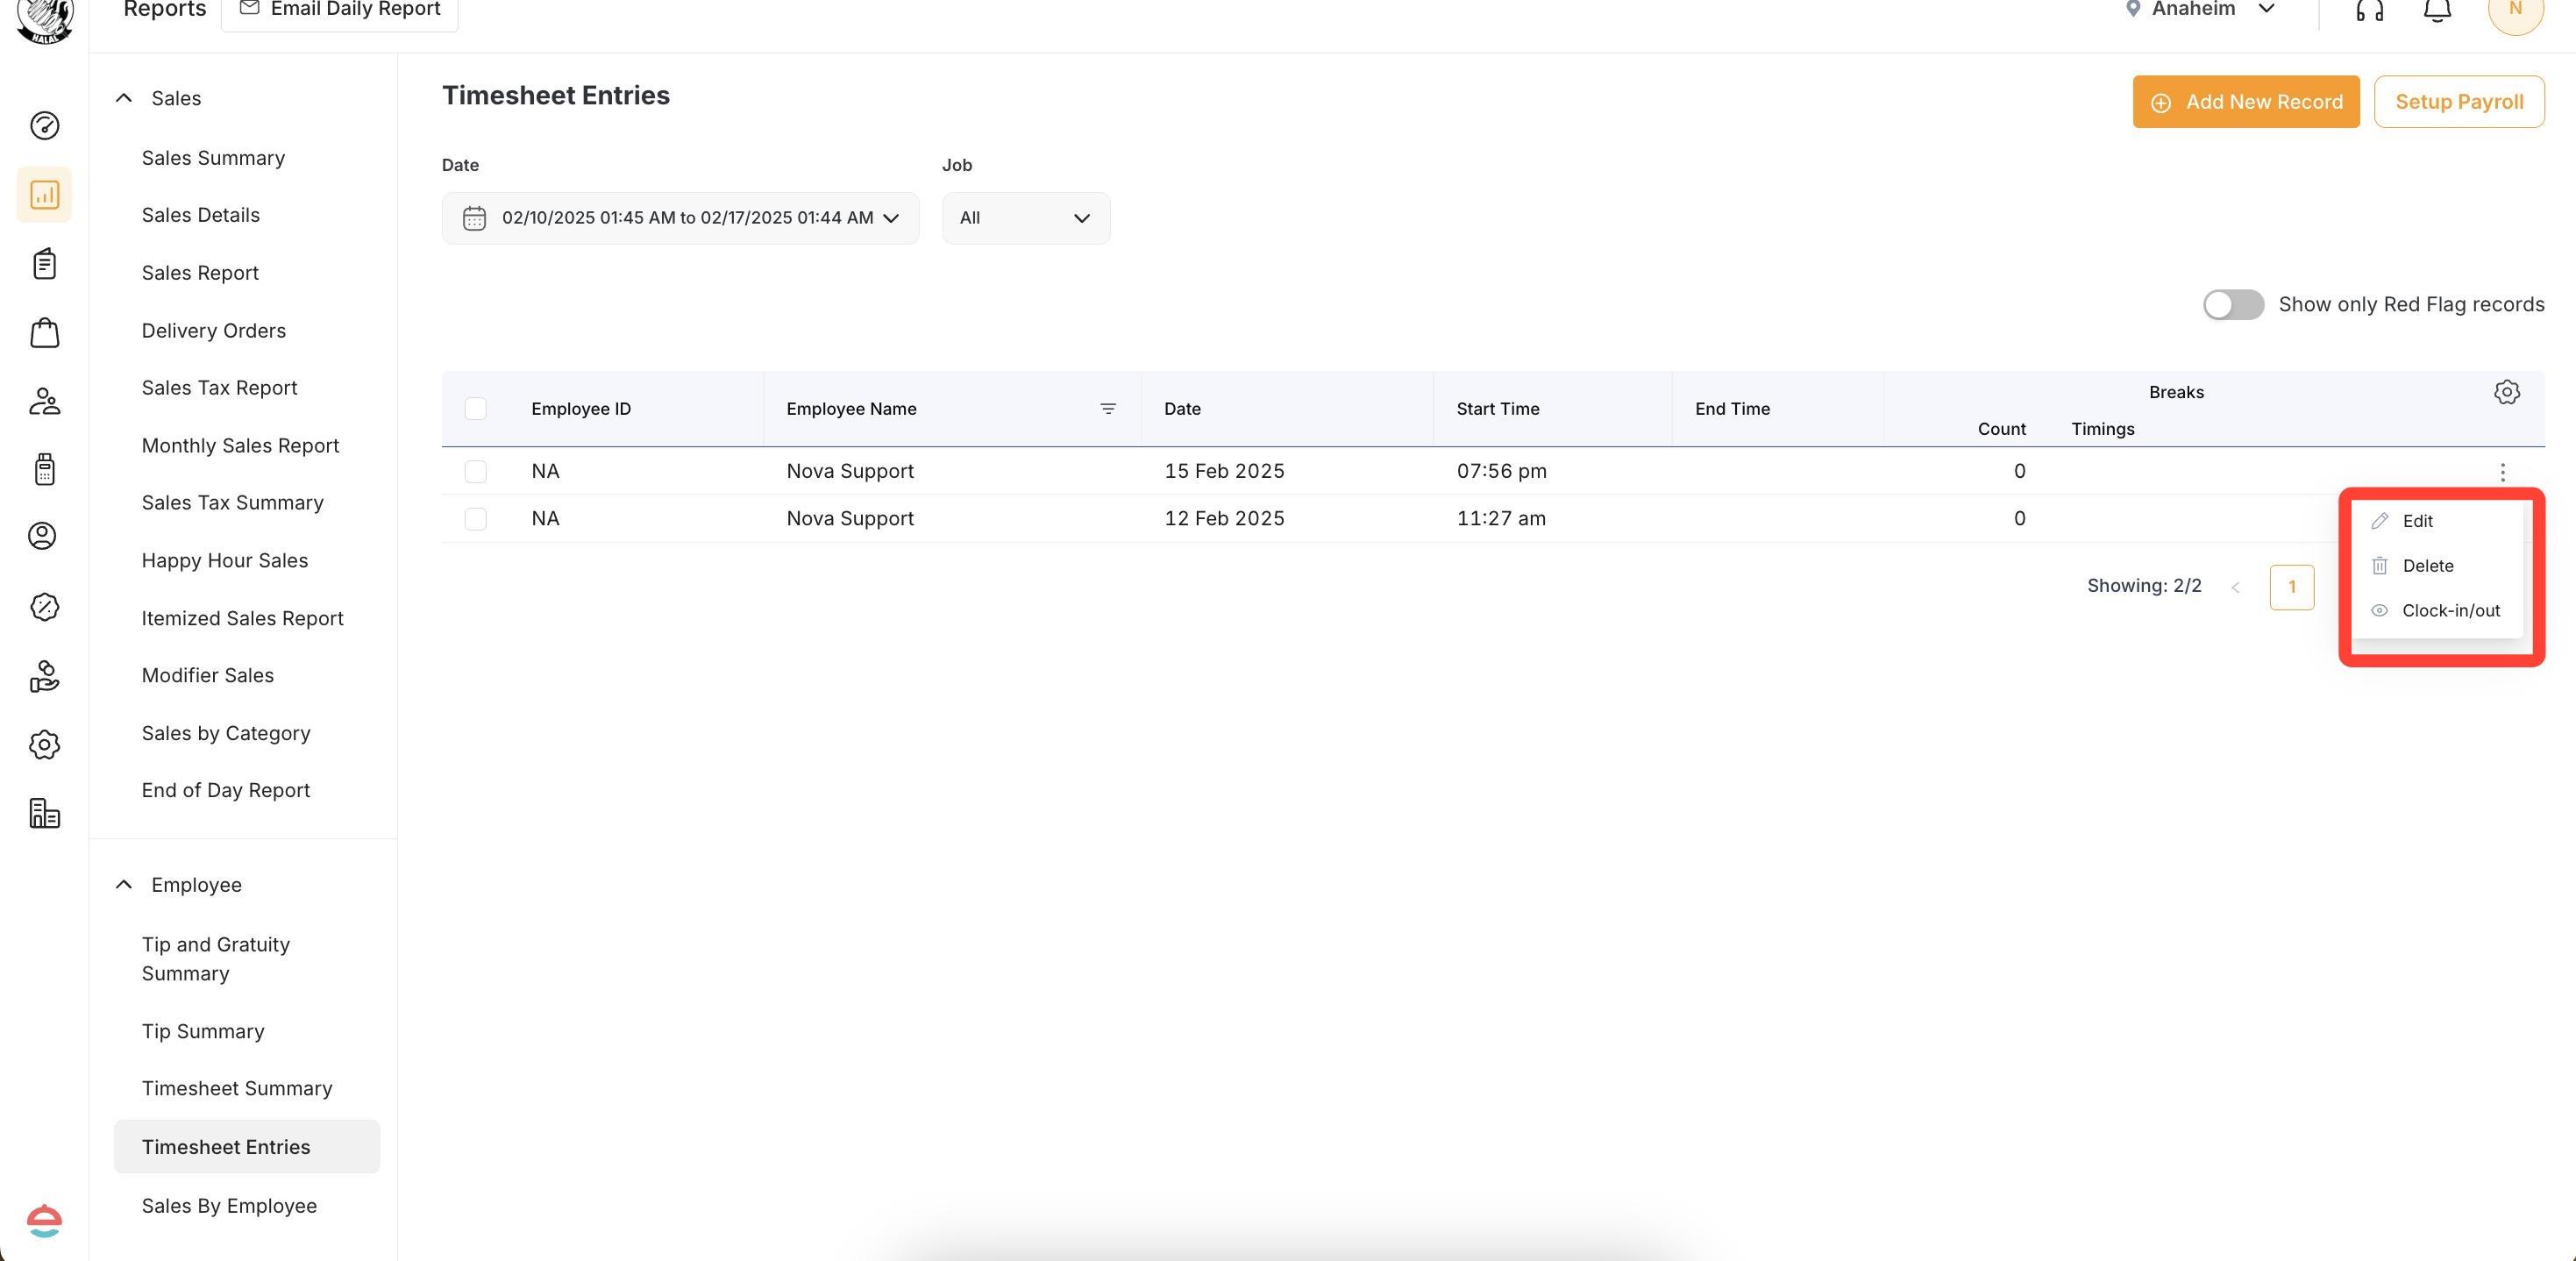This screenshot has height=1261, width=2576.
Task: Choose Clock-in/out from the row menu
Action: pos(2436,611)
